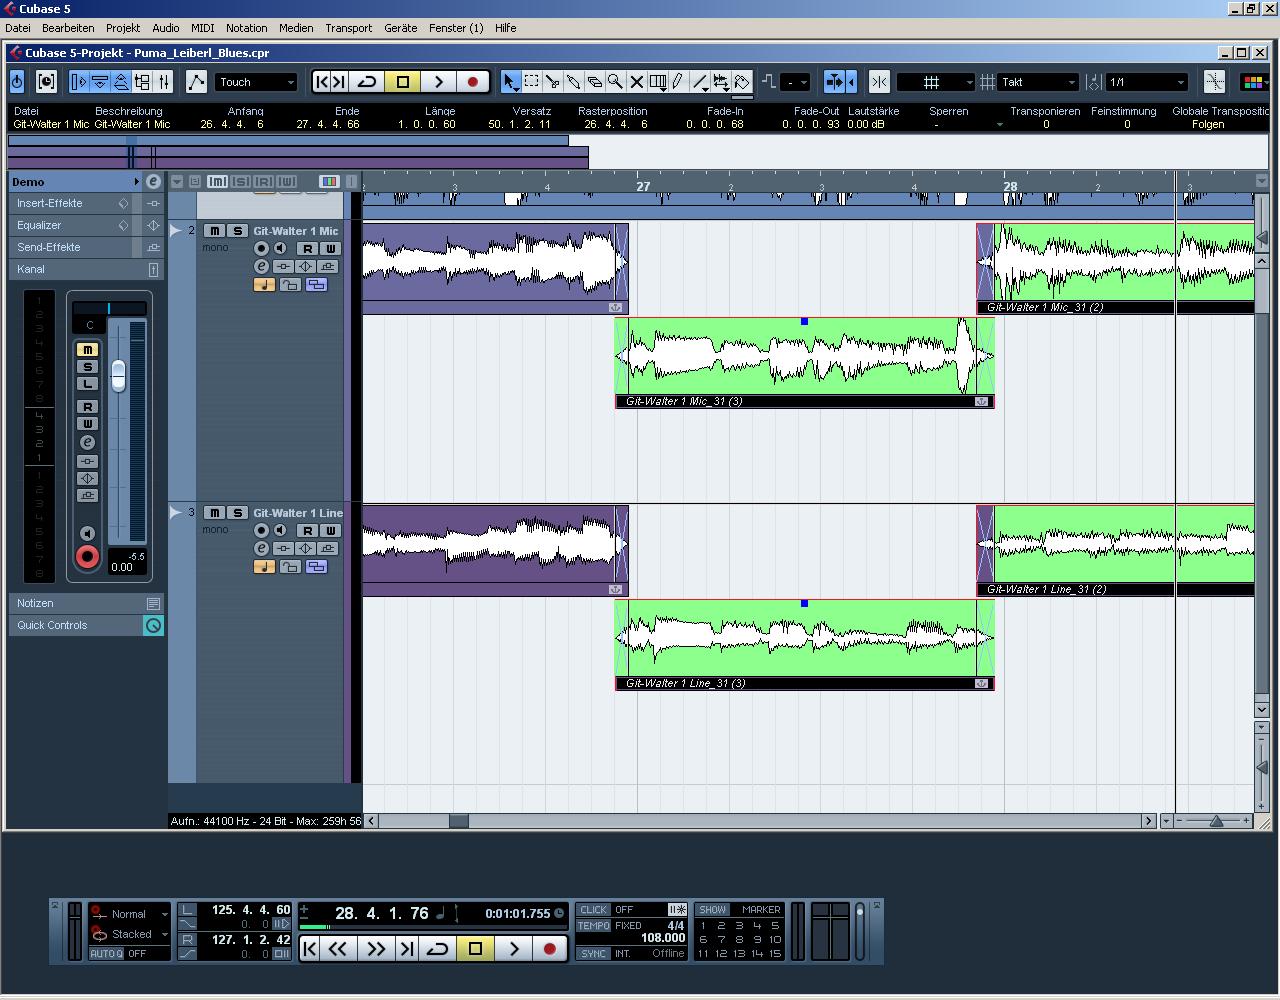Open the Takt grid type dropdown
The width and height of the screenshot is (1280, 1000).
tap(1038, 82)
